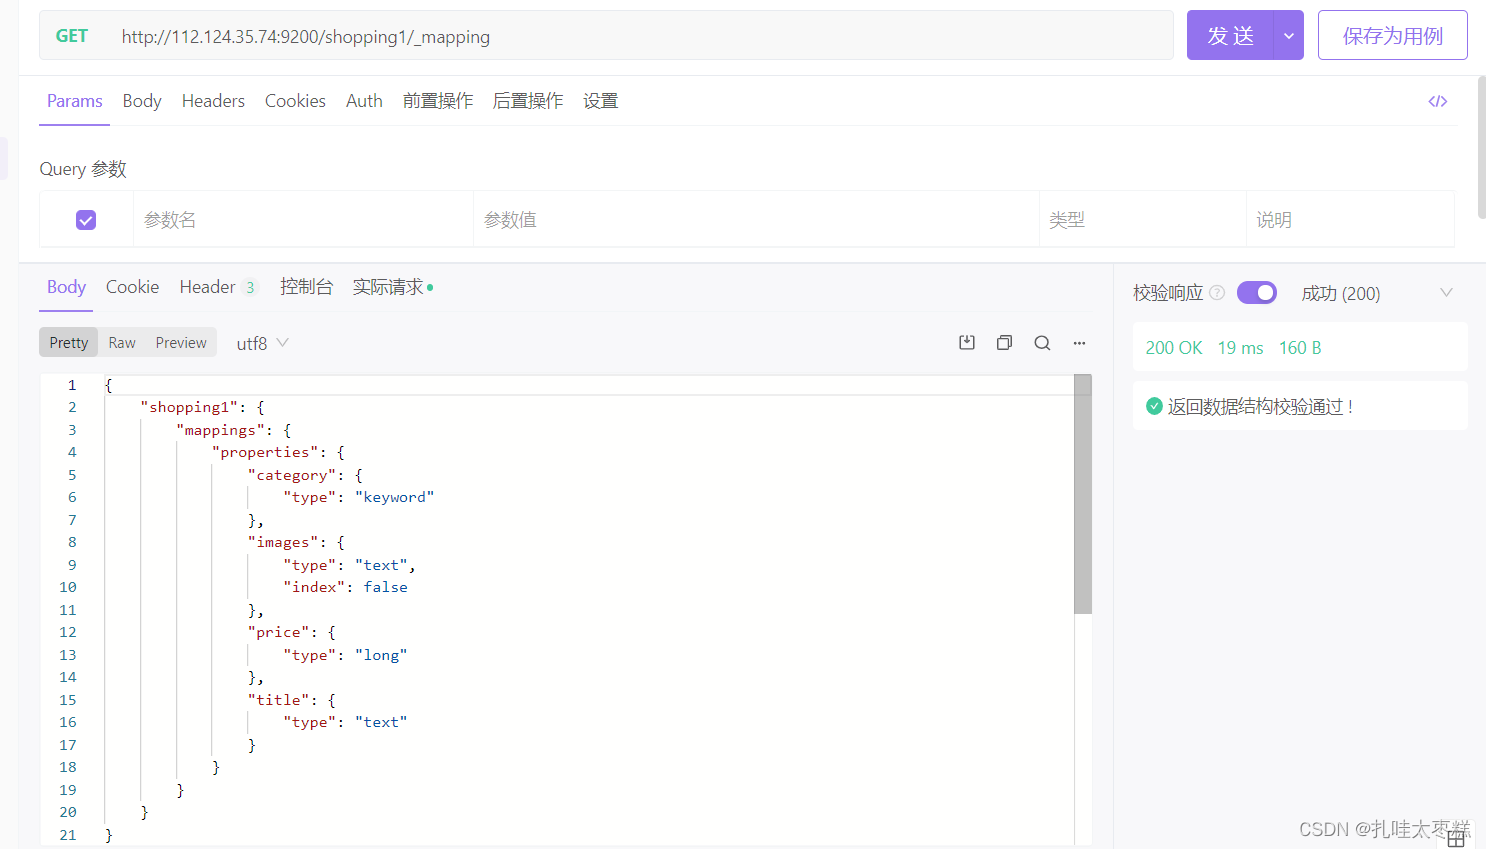Click the "category" key on line 5
Screen dimensions: 1486x849
pos(292,475)
